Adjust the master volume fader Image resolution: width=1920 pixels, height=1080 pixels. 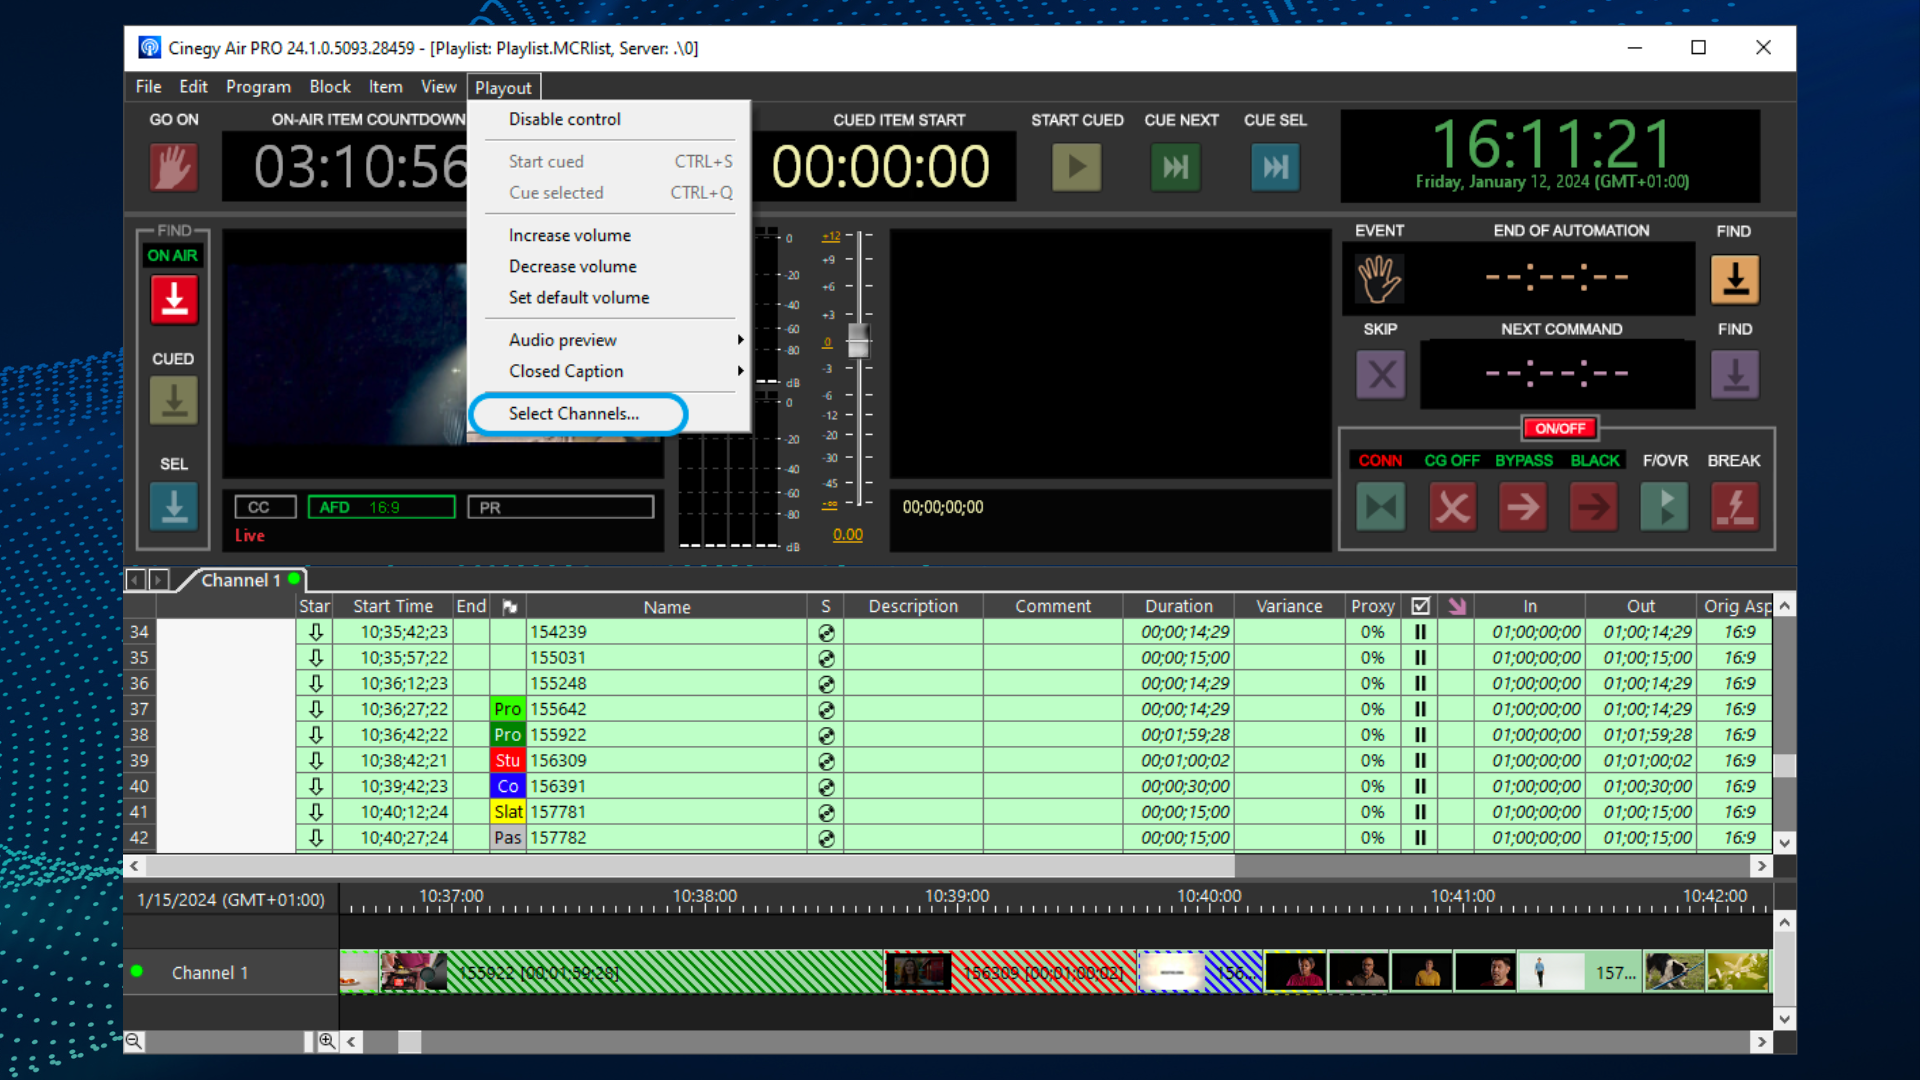858,341
